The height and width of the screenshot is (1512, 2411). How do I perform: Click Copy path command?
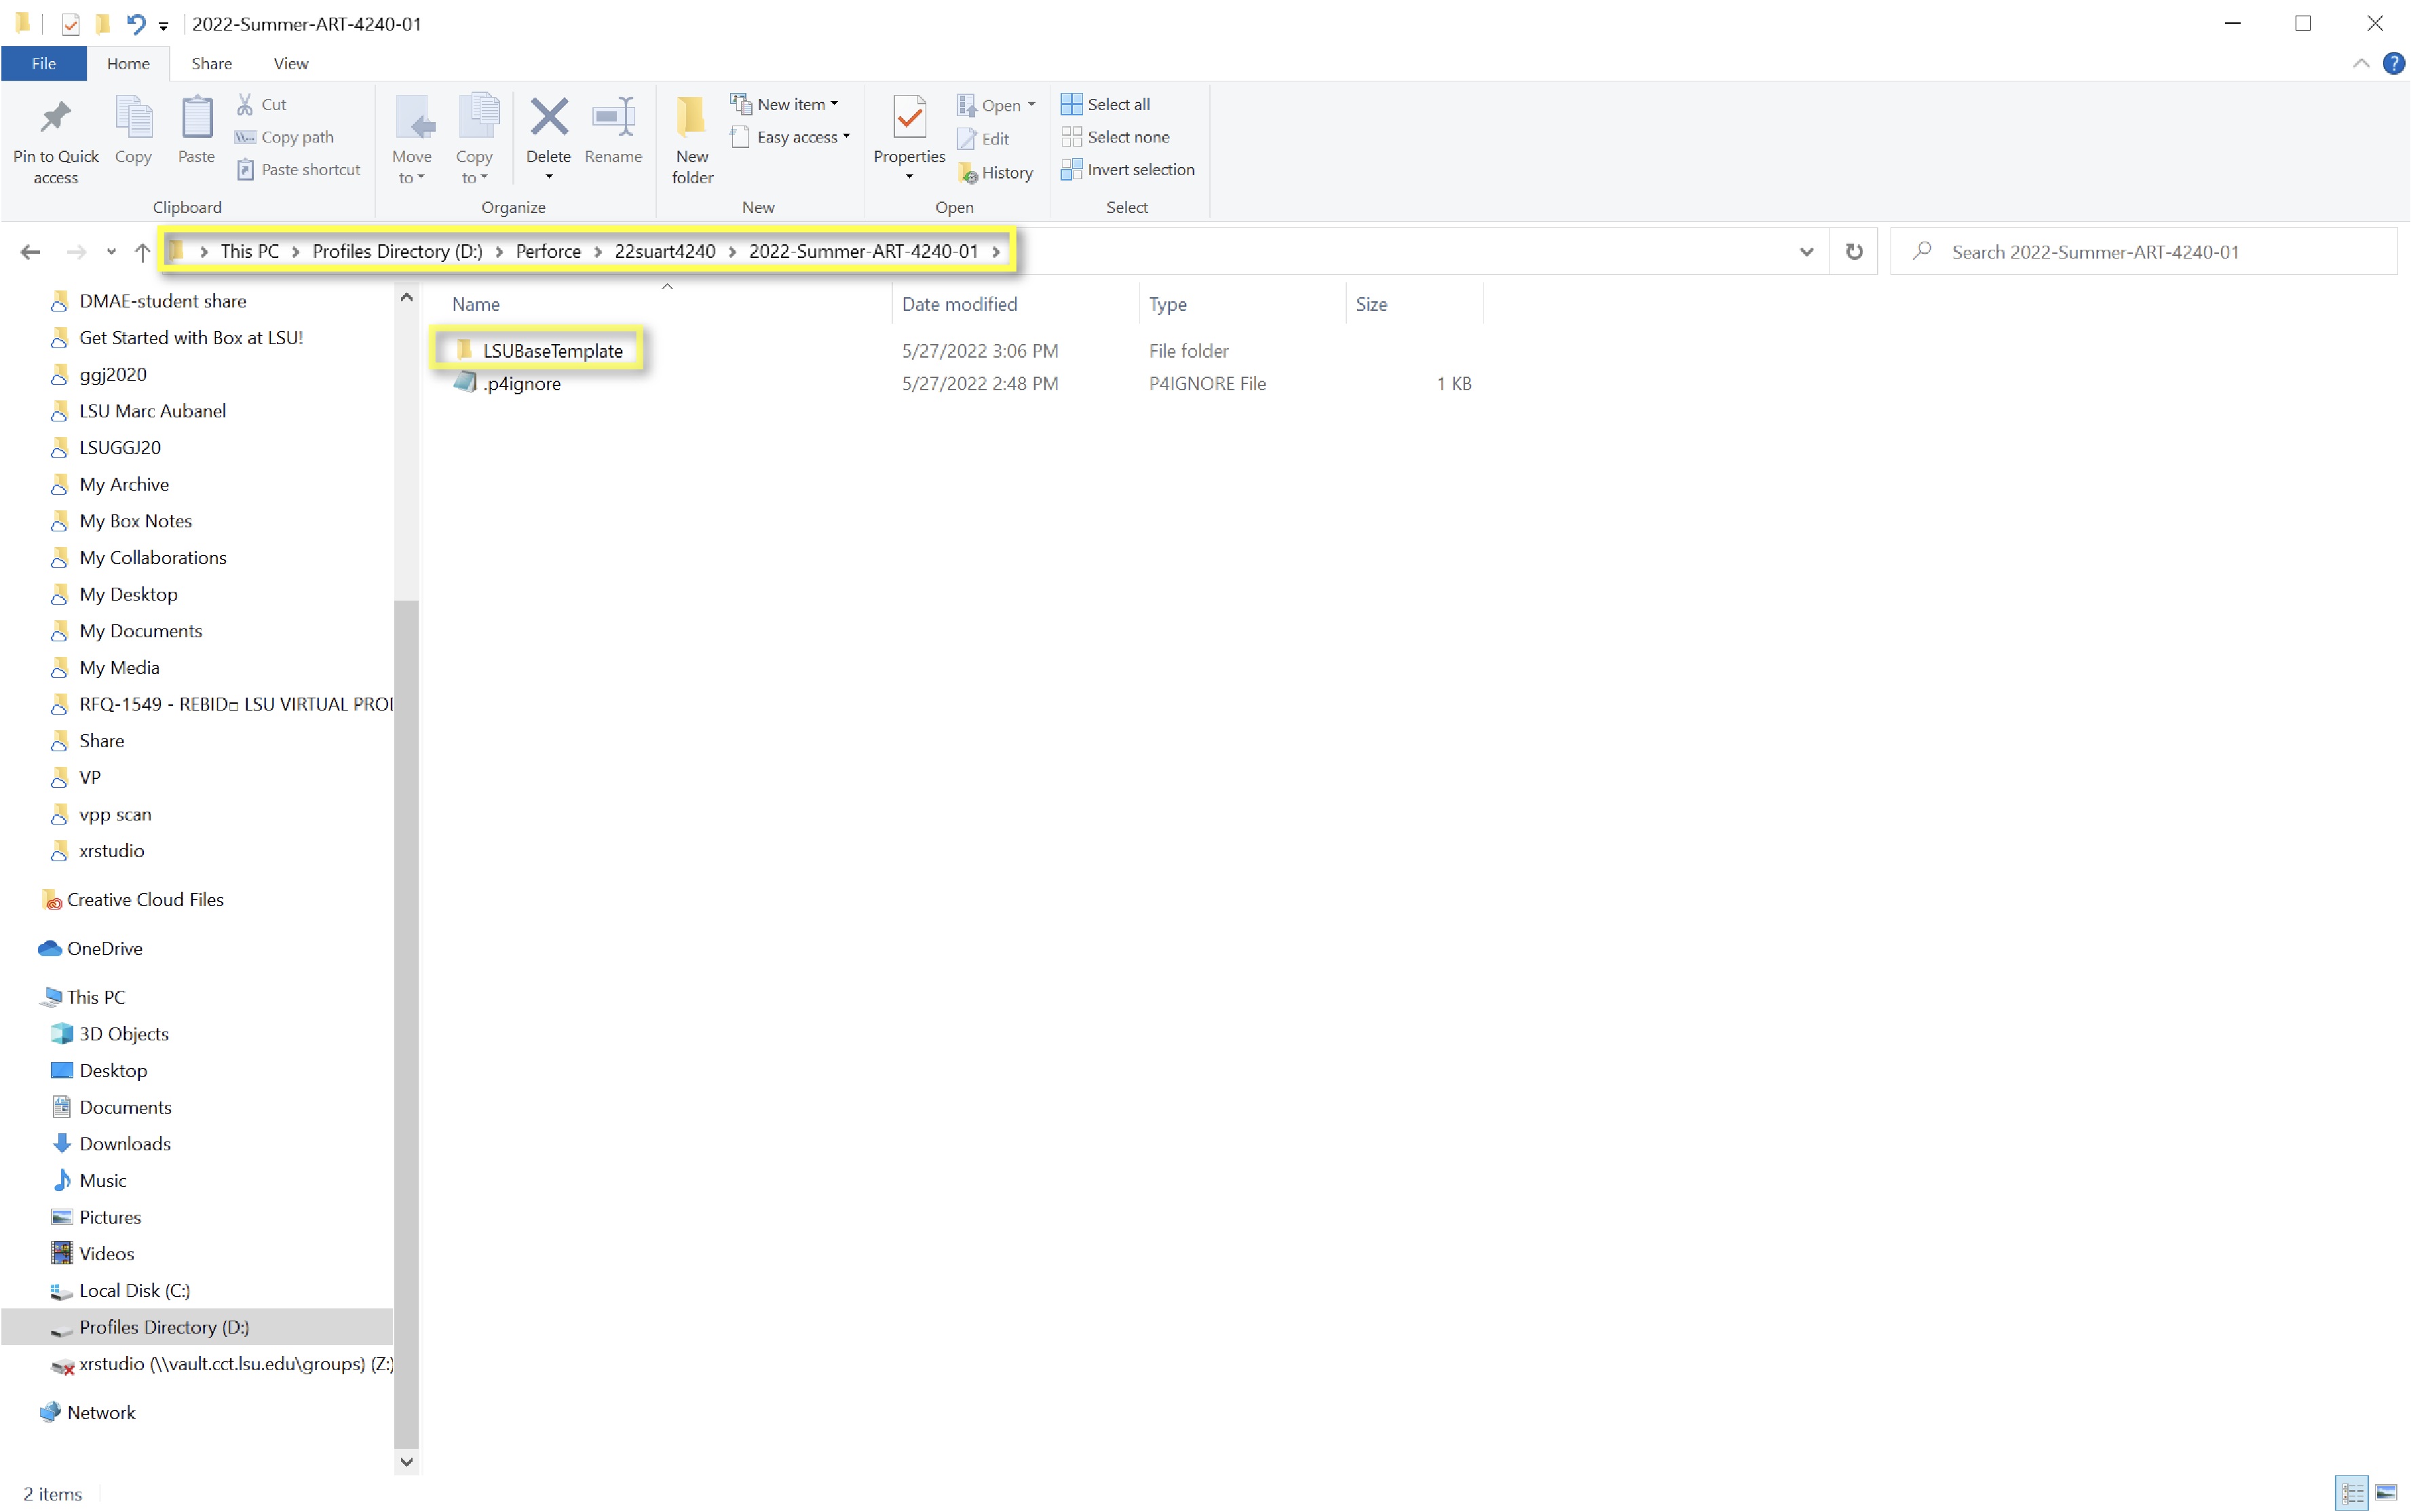tap(285, 137)
